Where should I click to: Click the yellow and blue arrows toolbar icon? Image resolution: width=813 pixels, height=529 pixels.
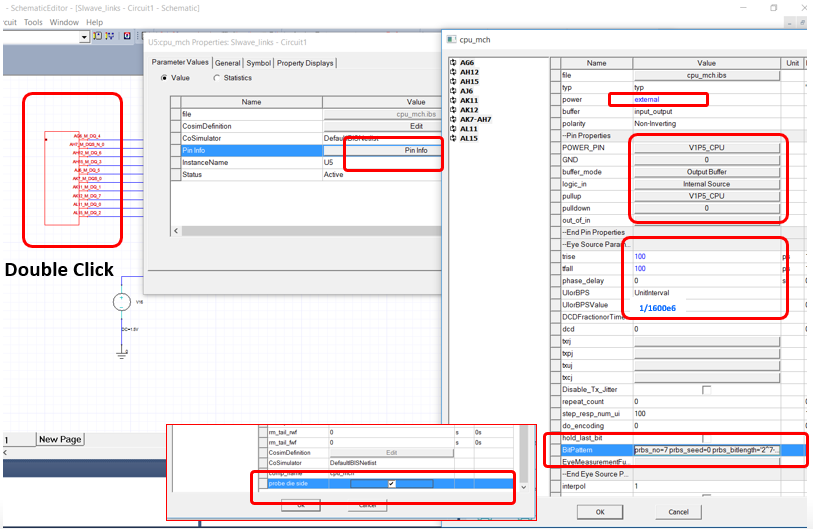(109, 36)
